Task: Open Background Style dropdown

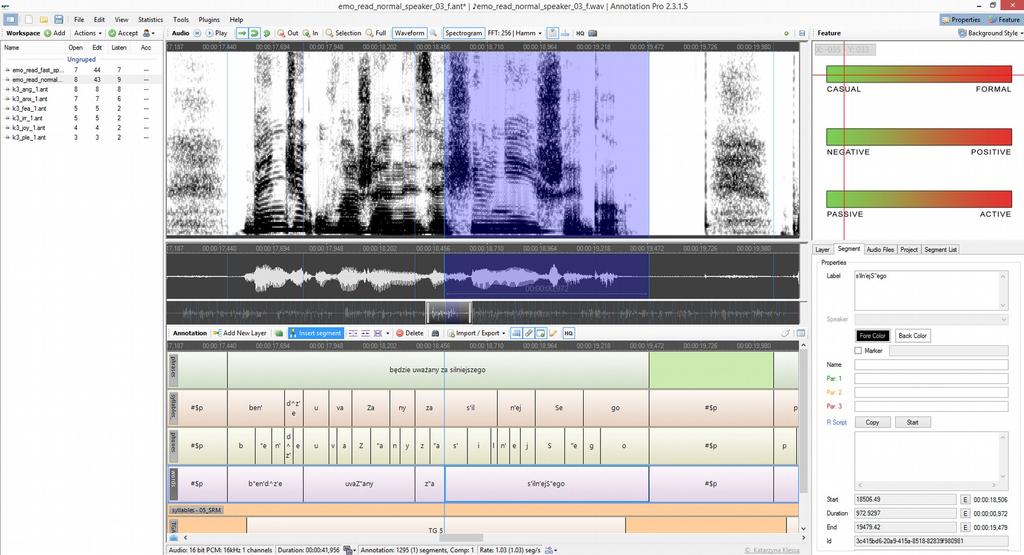Action: (x=990, y=33)
